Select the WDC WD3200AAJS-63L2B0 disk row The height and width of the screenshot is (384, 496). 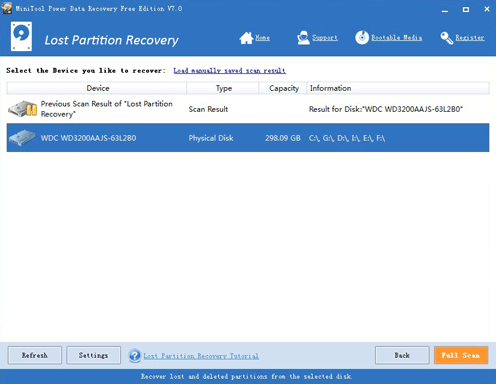tap(248, 138)
